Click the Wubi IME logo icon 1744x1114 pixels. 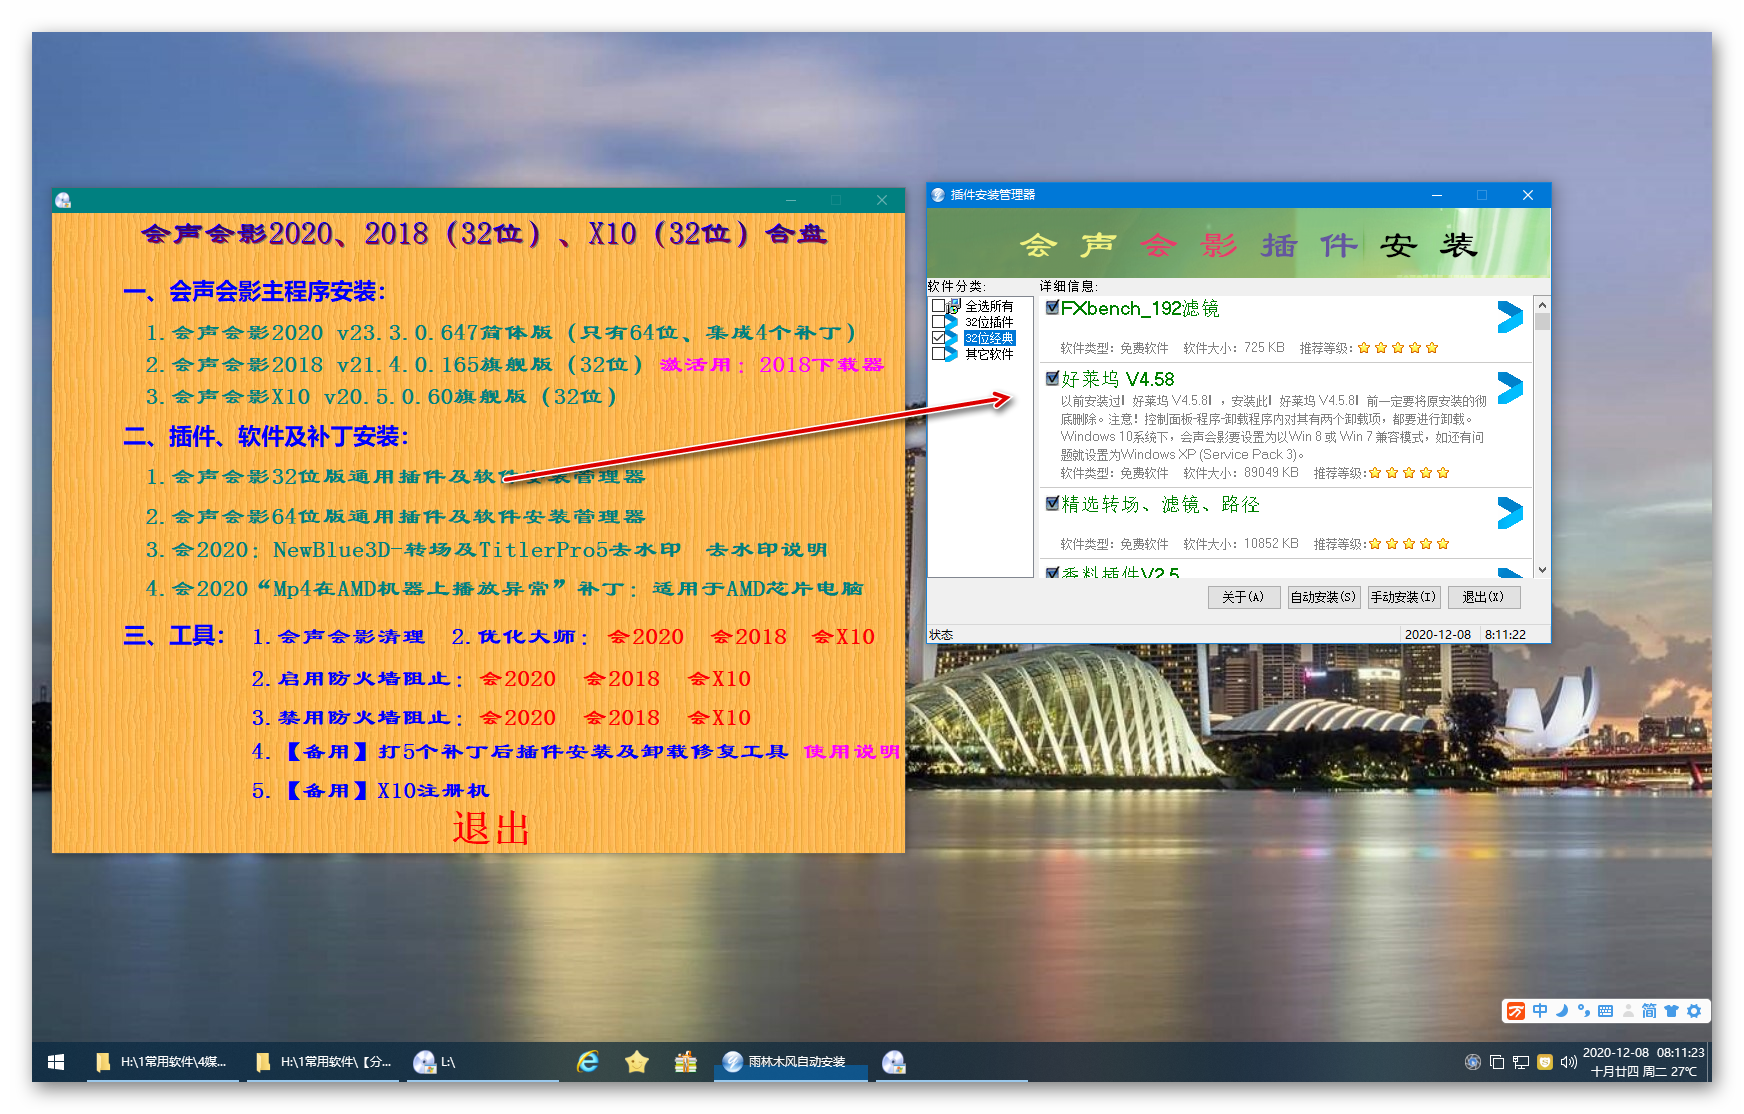coord(1516,1011)
